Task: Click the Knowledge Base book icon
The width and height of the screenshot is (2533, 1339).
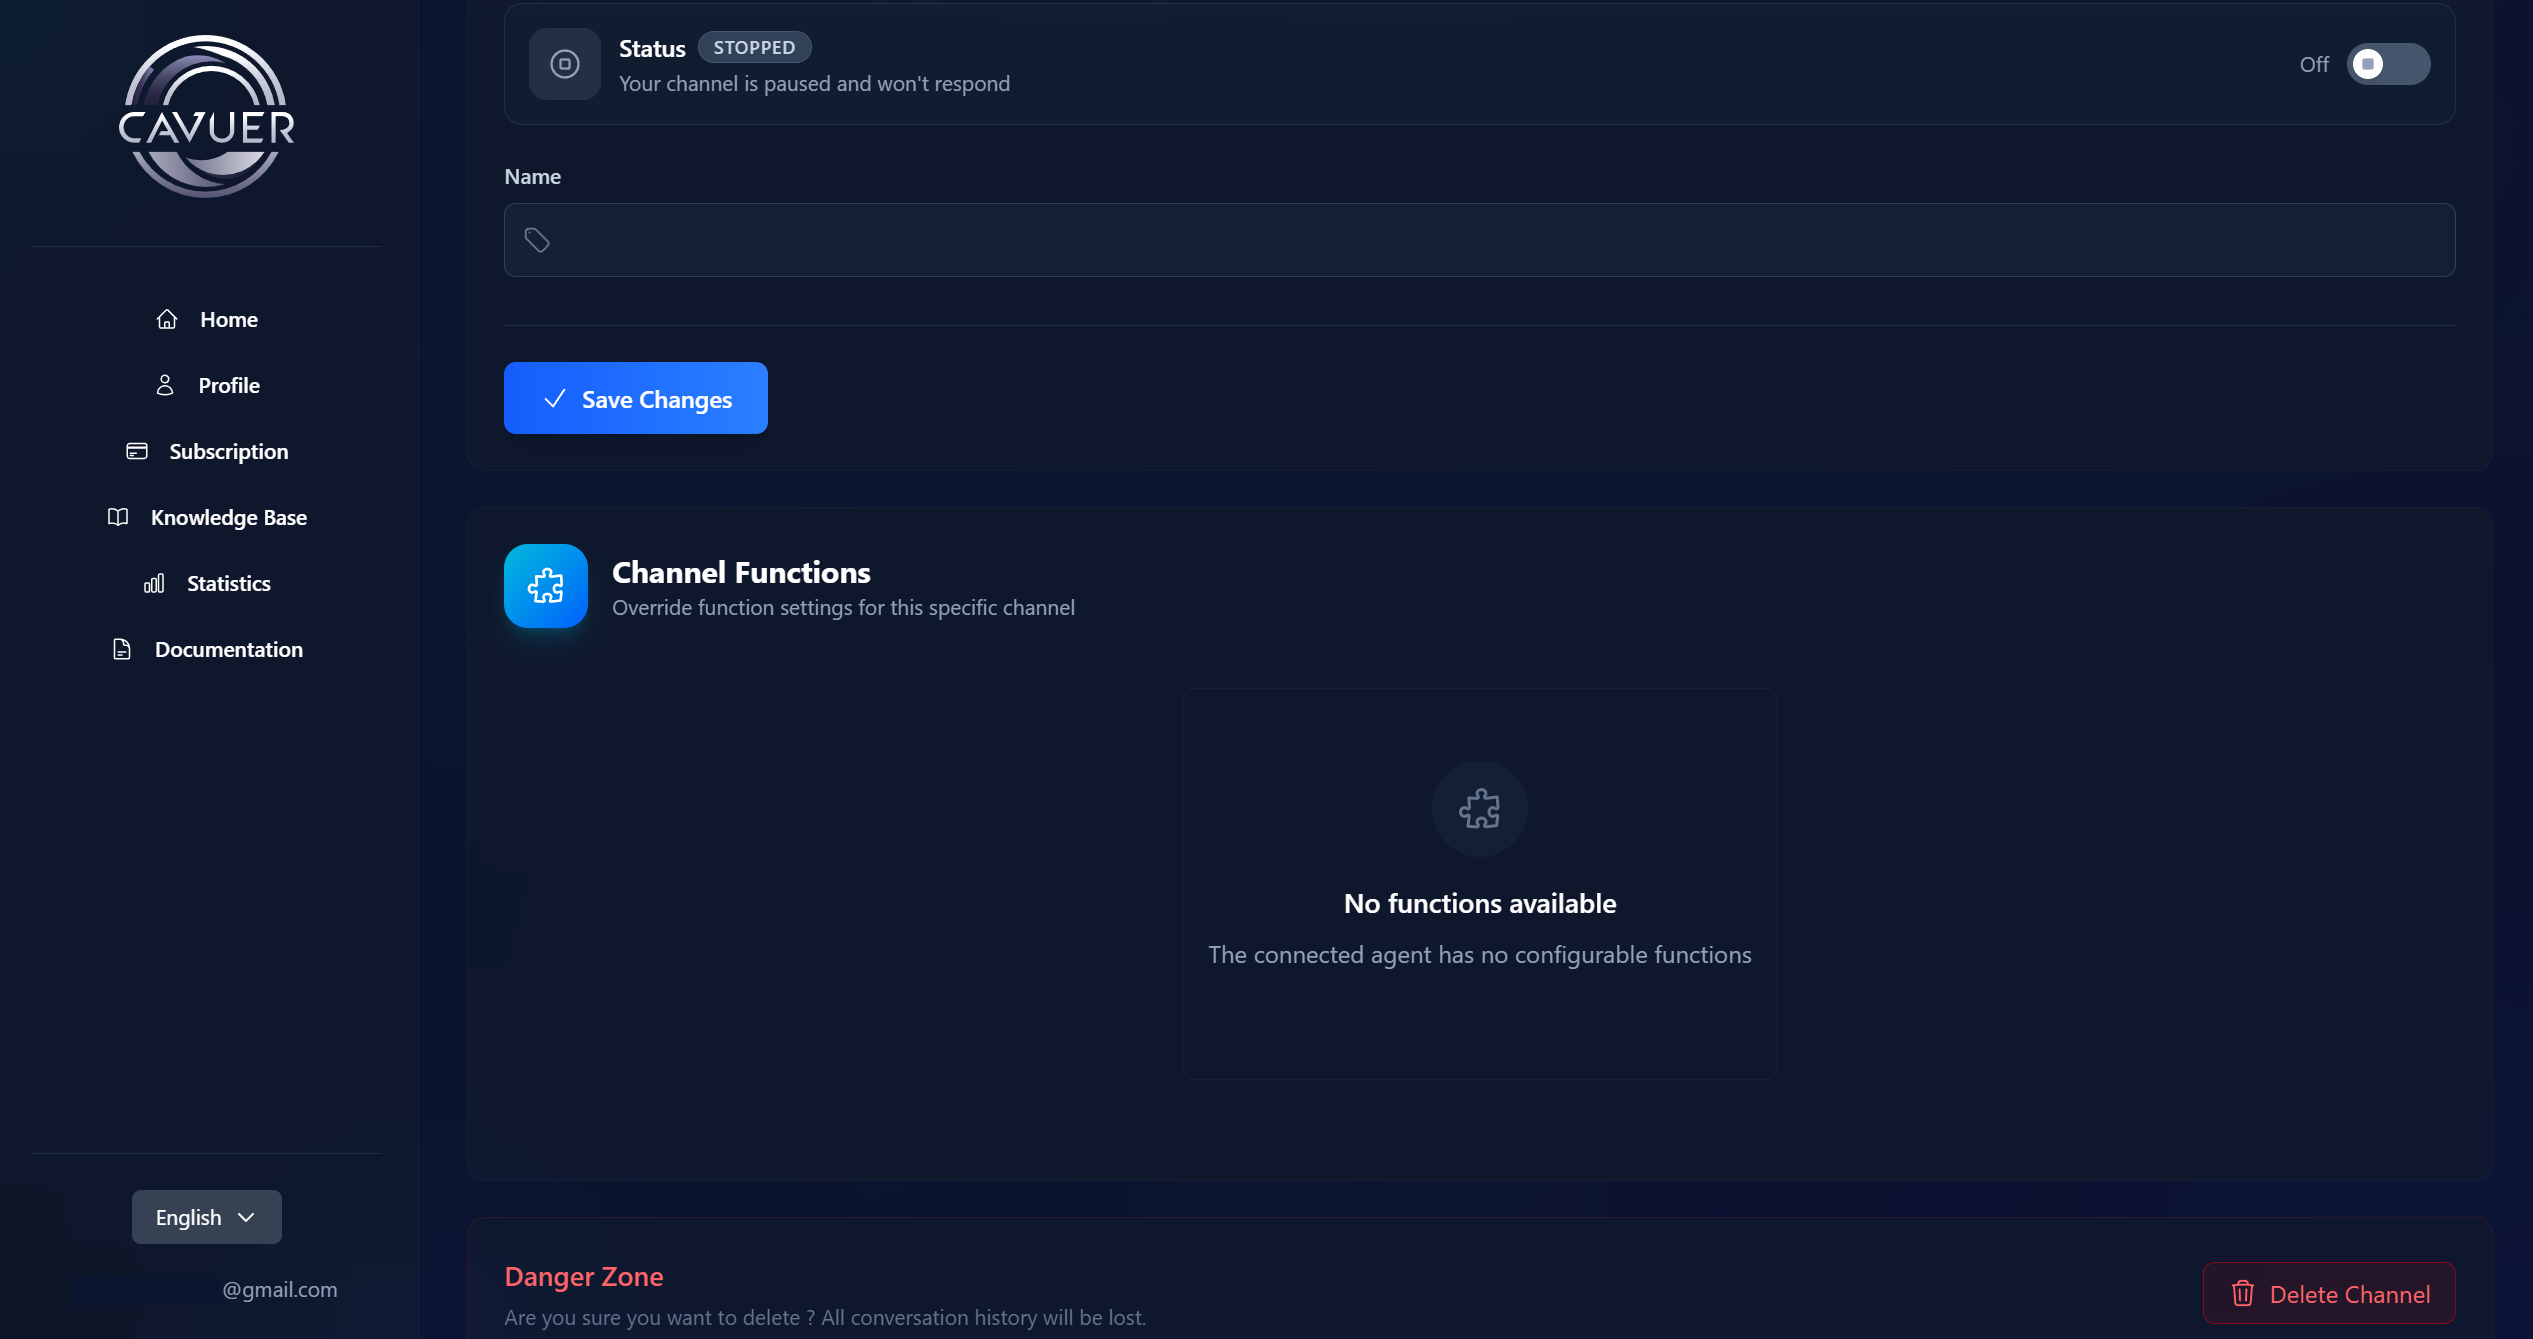Action: (118, 517)
